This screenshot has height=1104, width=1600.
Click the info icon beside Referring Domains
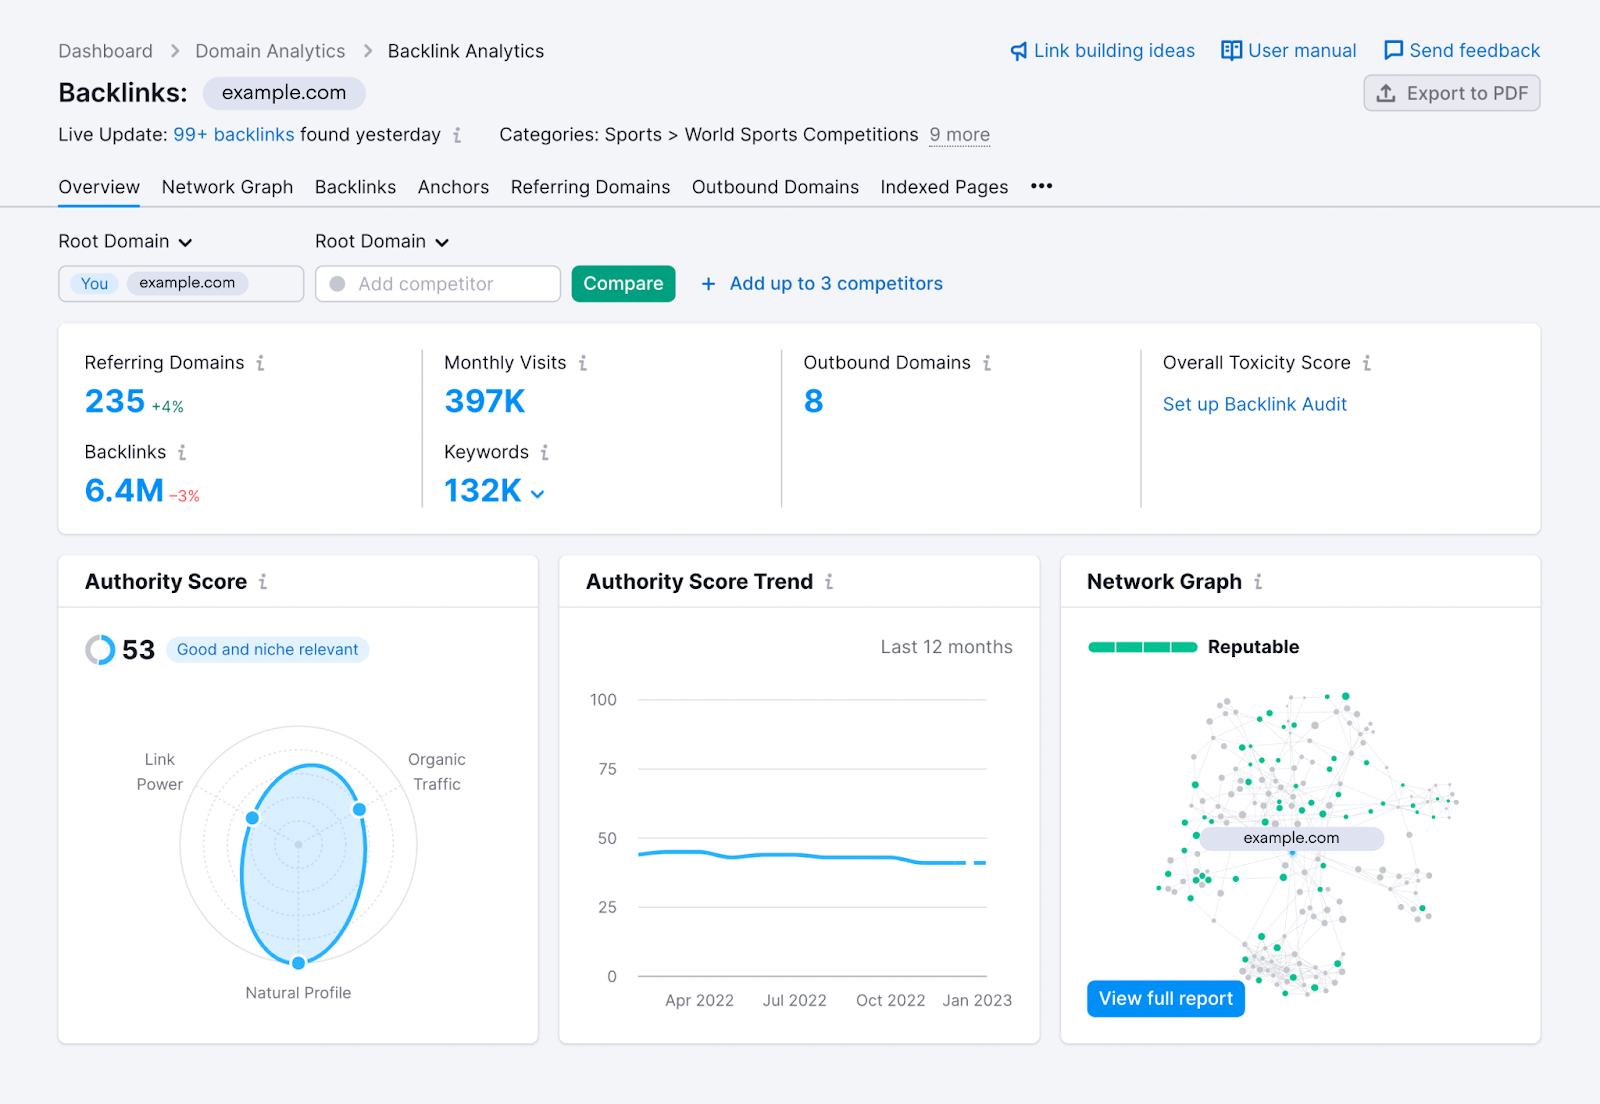click(260, 363)
